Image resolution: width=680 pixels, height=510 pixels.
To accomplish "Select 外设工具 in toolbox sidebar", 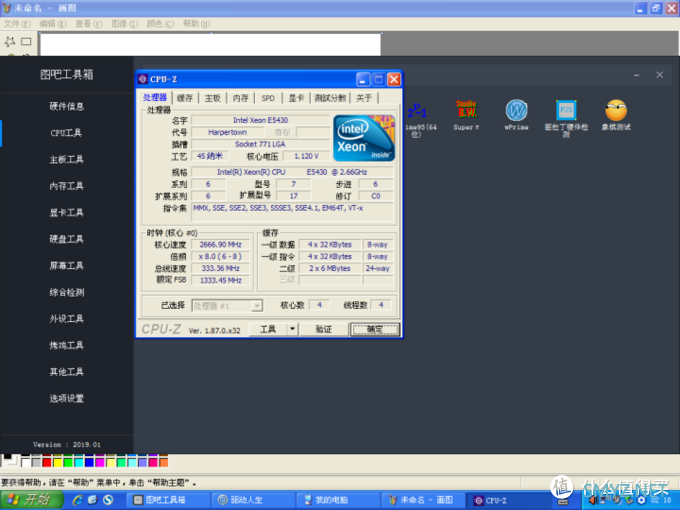I will click(66, 319).
